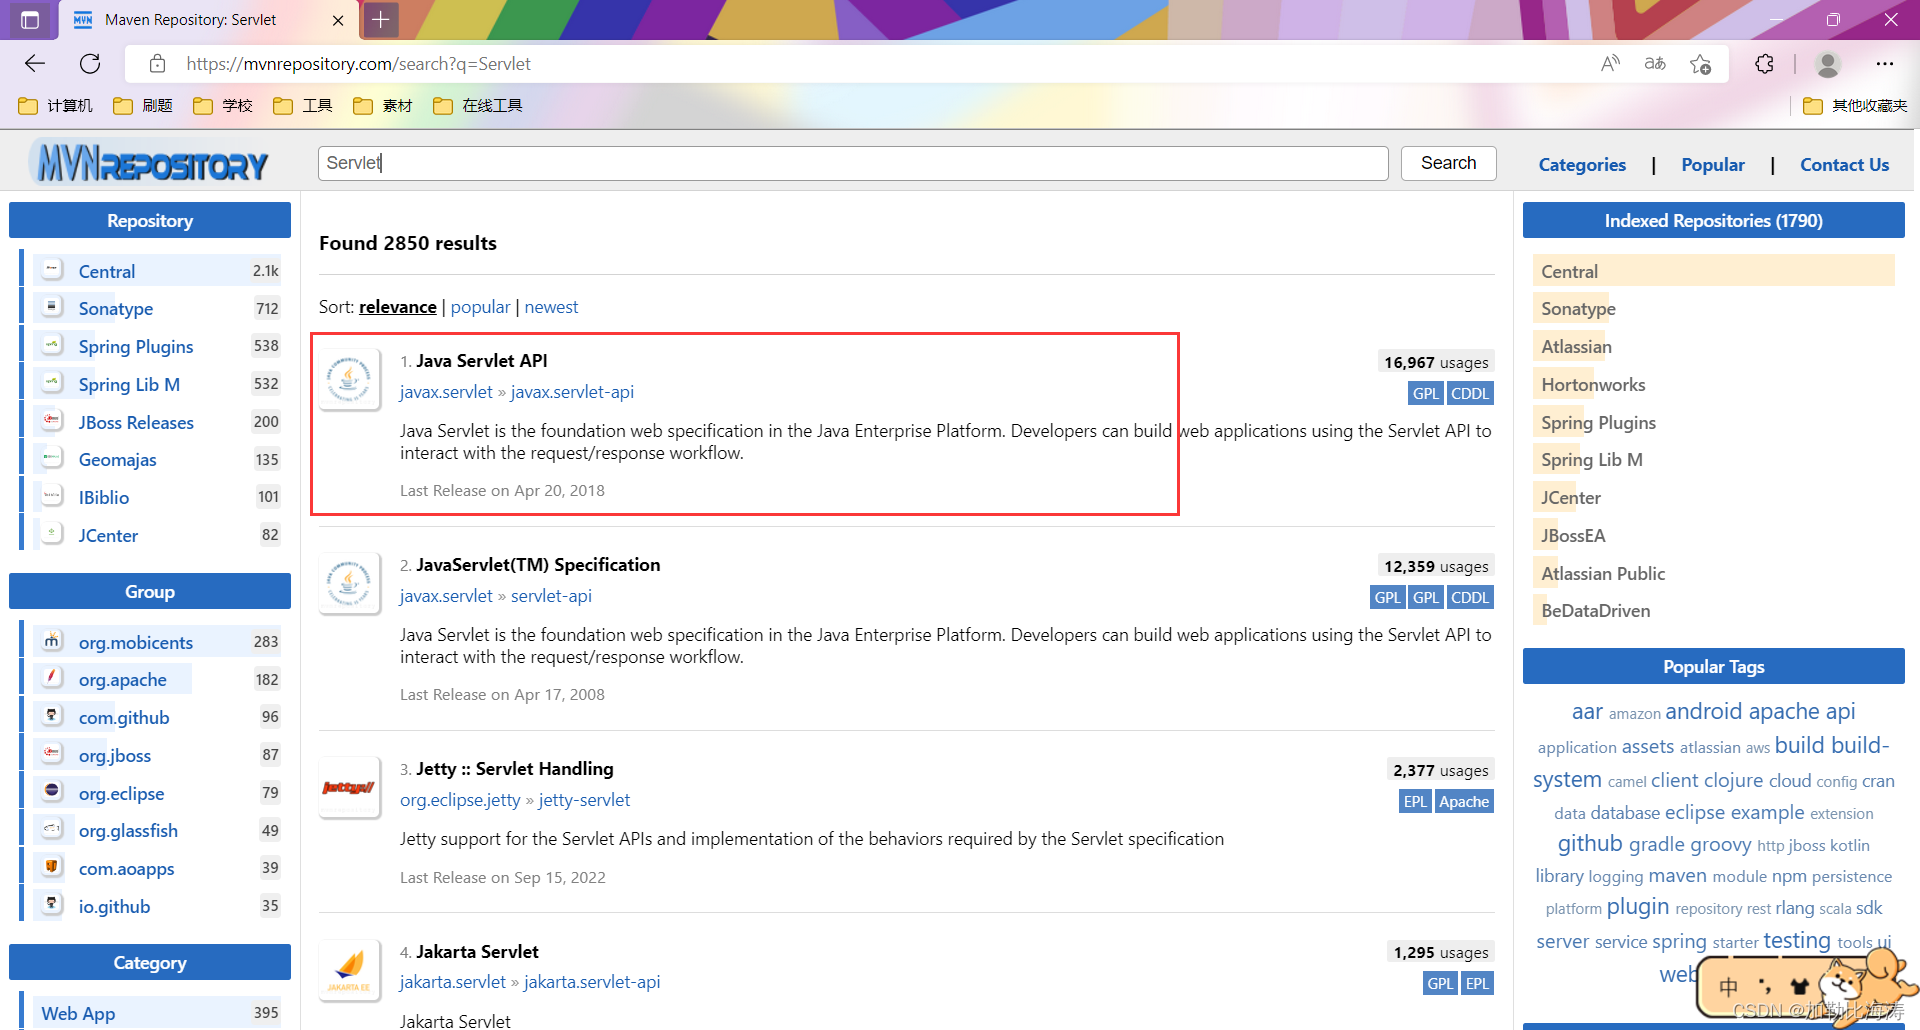The height and width of the screenshot is (1030, 1920).
Task: Open the Java Servlet API result title
Action: (482, 361)
